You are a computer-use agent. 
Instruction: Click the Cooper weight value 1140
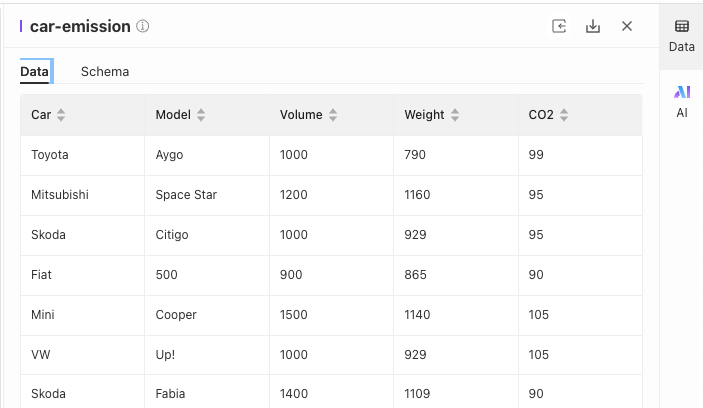417,315
